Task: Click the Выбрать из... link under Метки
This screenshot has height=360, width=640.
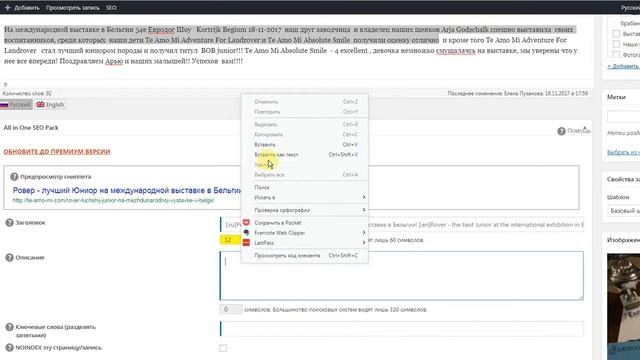Action: [623, 152]
